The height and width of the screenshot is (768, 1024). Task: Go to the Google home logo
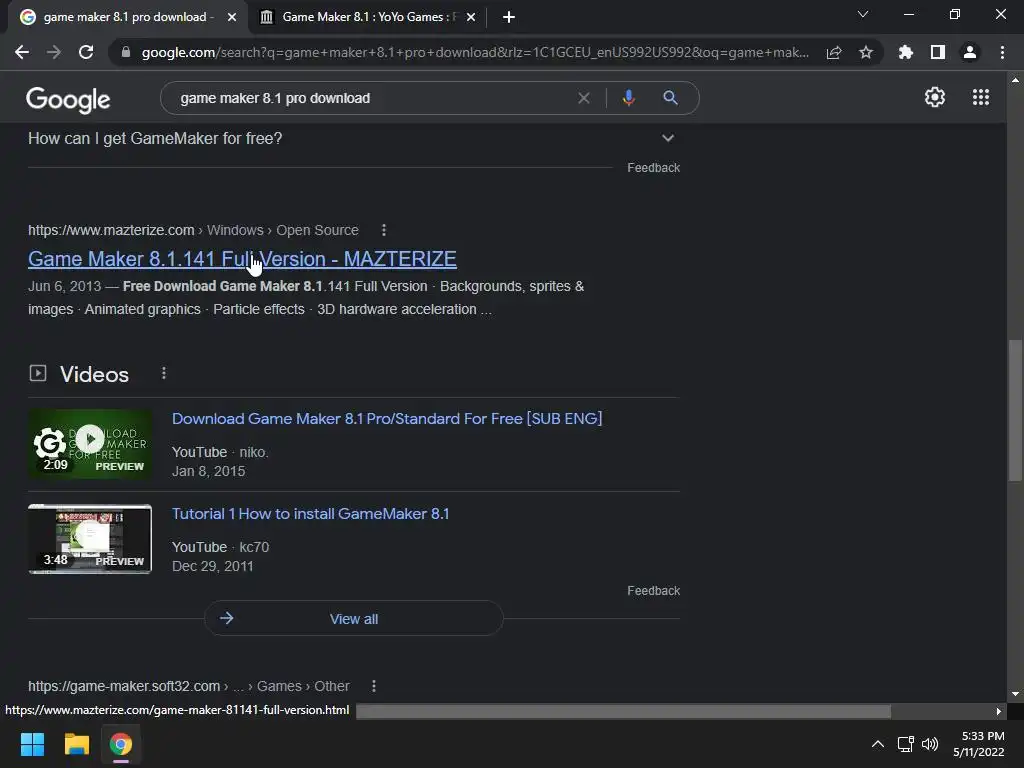[68, 100]
